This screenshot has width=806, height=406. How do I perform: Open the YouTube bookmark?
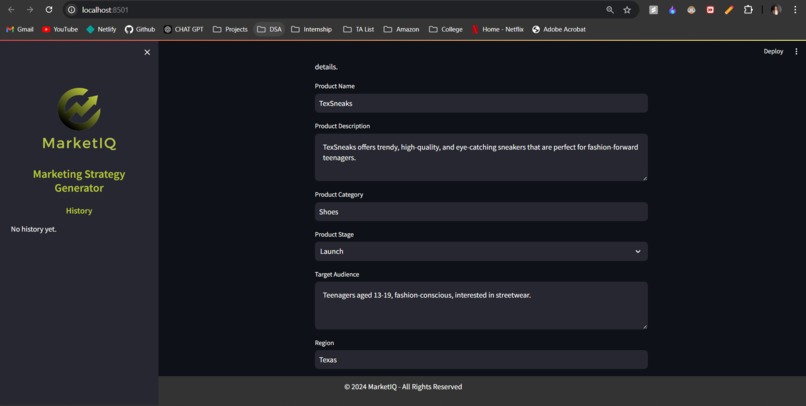coord(60,29)
